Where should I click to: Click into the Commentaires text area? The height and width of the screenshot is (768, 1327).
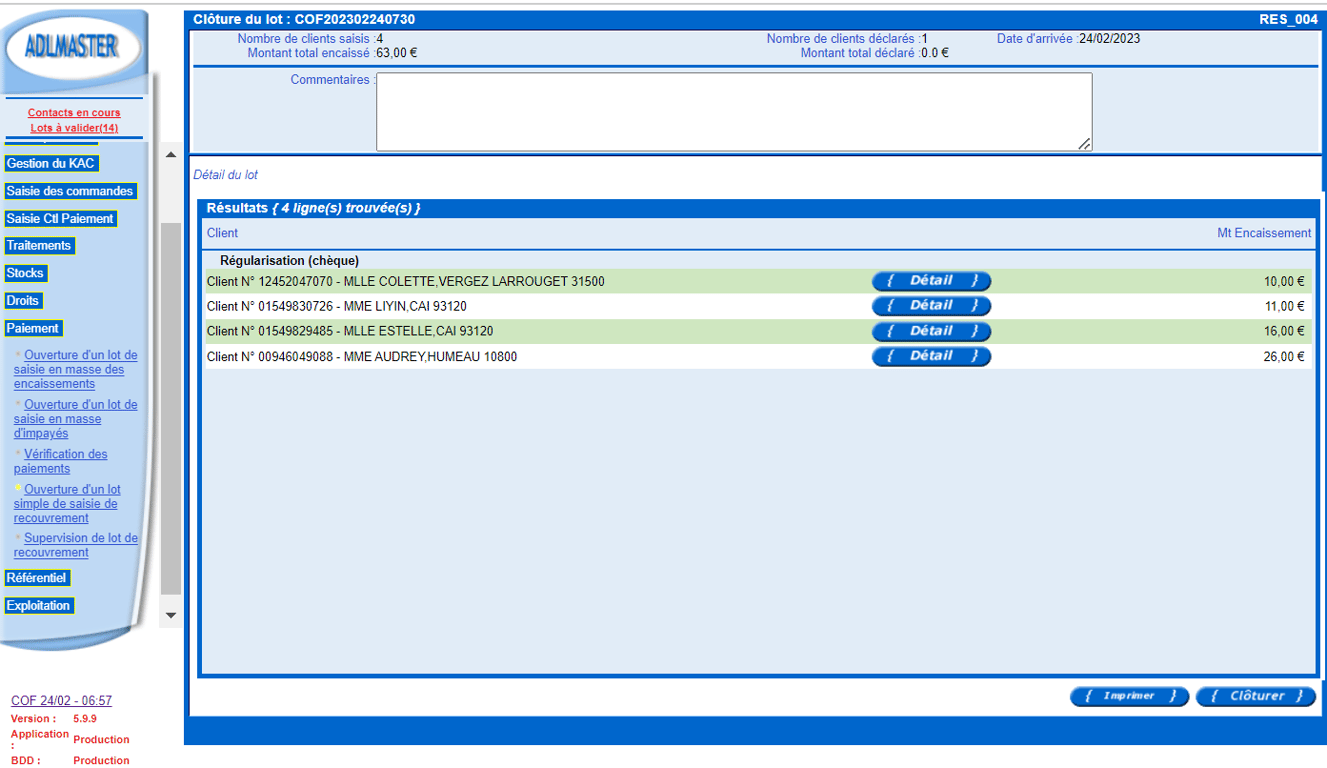tap(734, 112)
